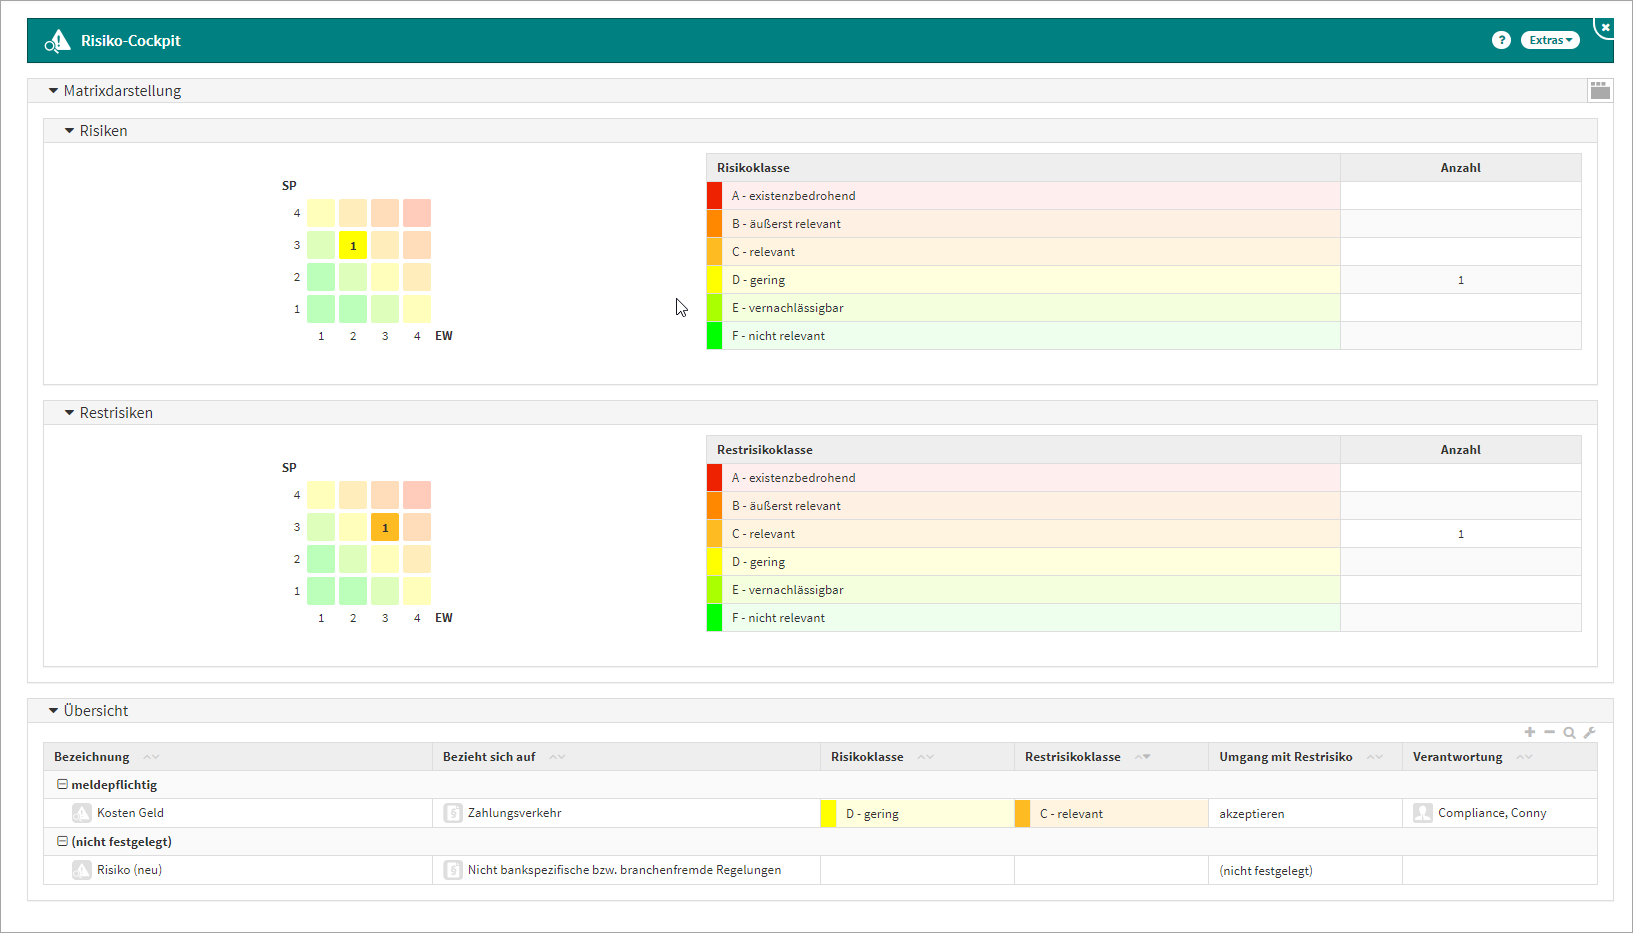
Task: Open search via the magnifier icon
Action: pyautogui.click(x=1569, y=733)
